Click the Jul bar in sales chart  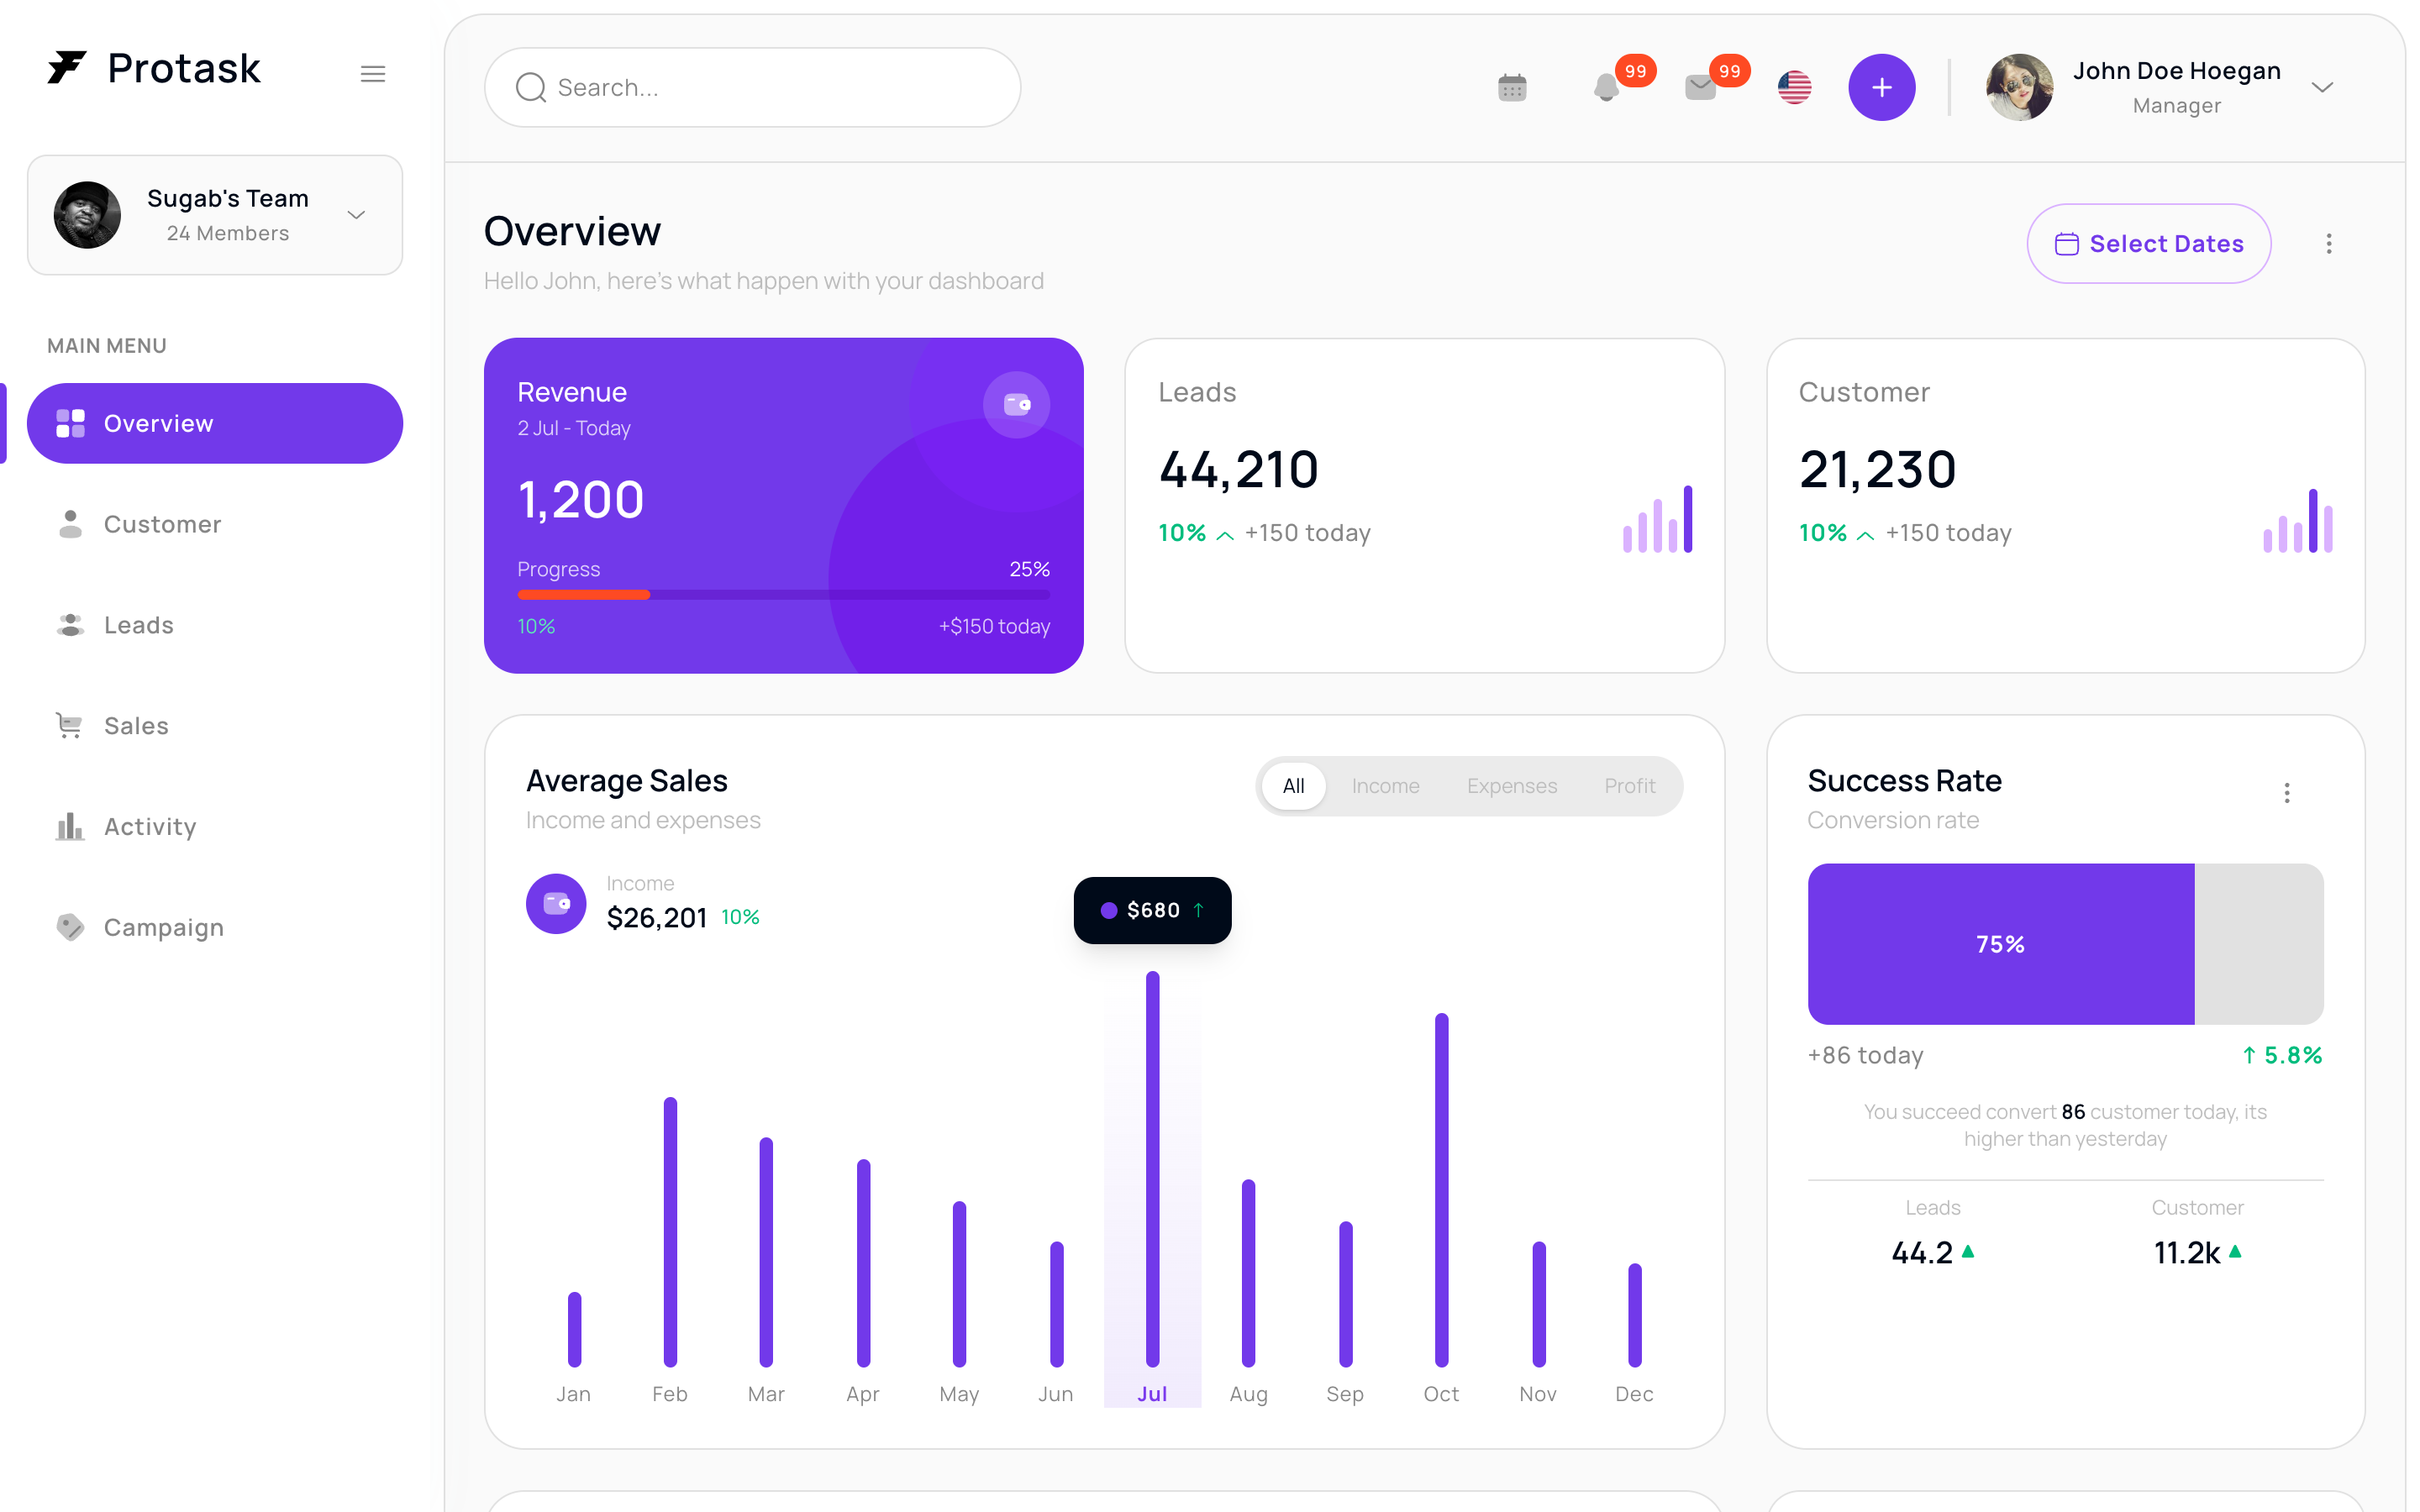click(x=1152, y=1169)
